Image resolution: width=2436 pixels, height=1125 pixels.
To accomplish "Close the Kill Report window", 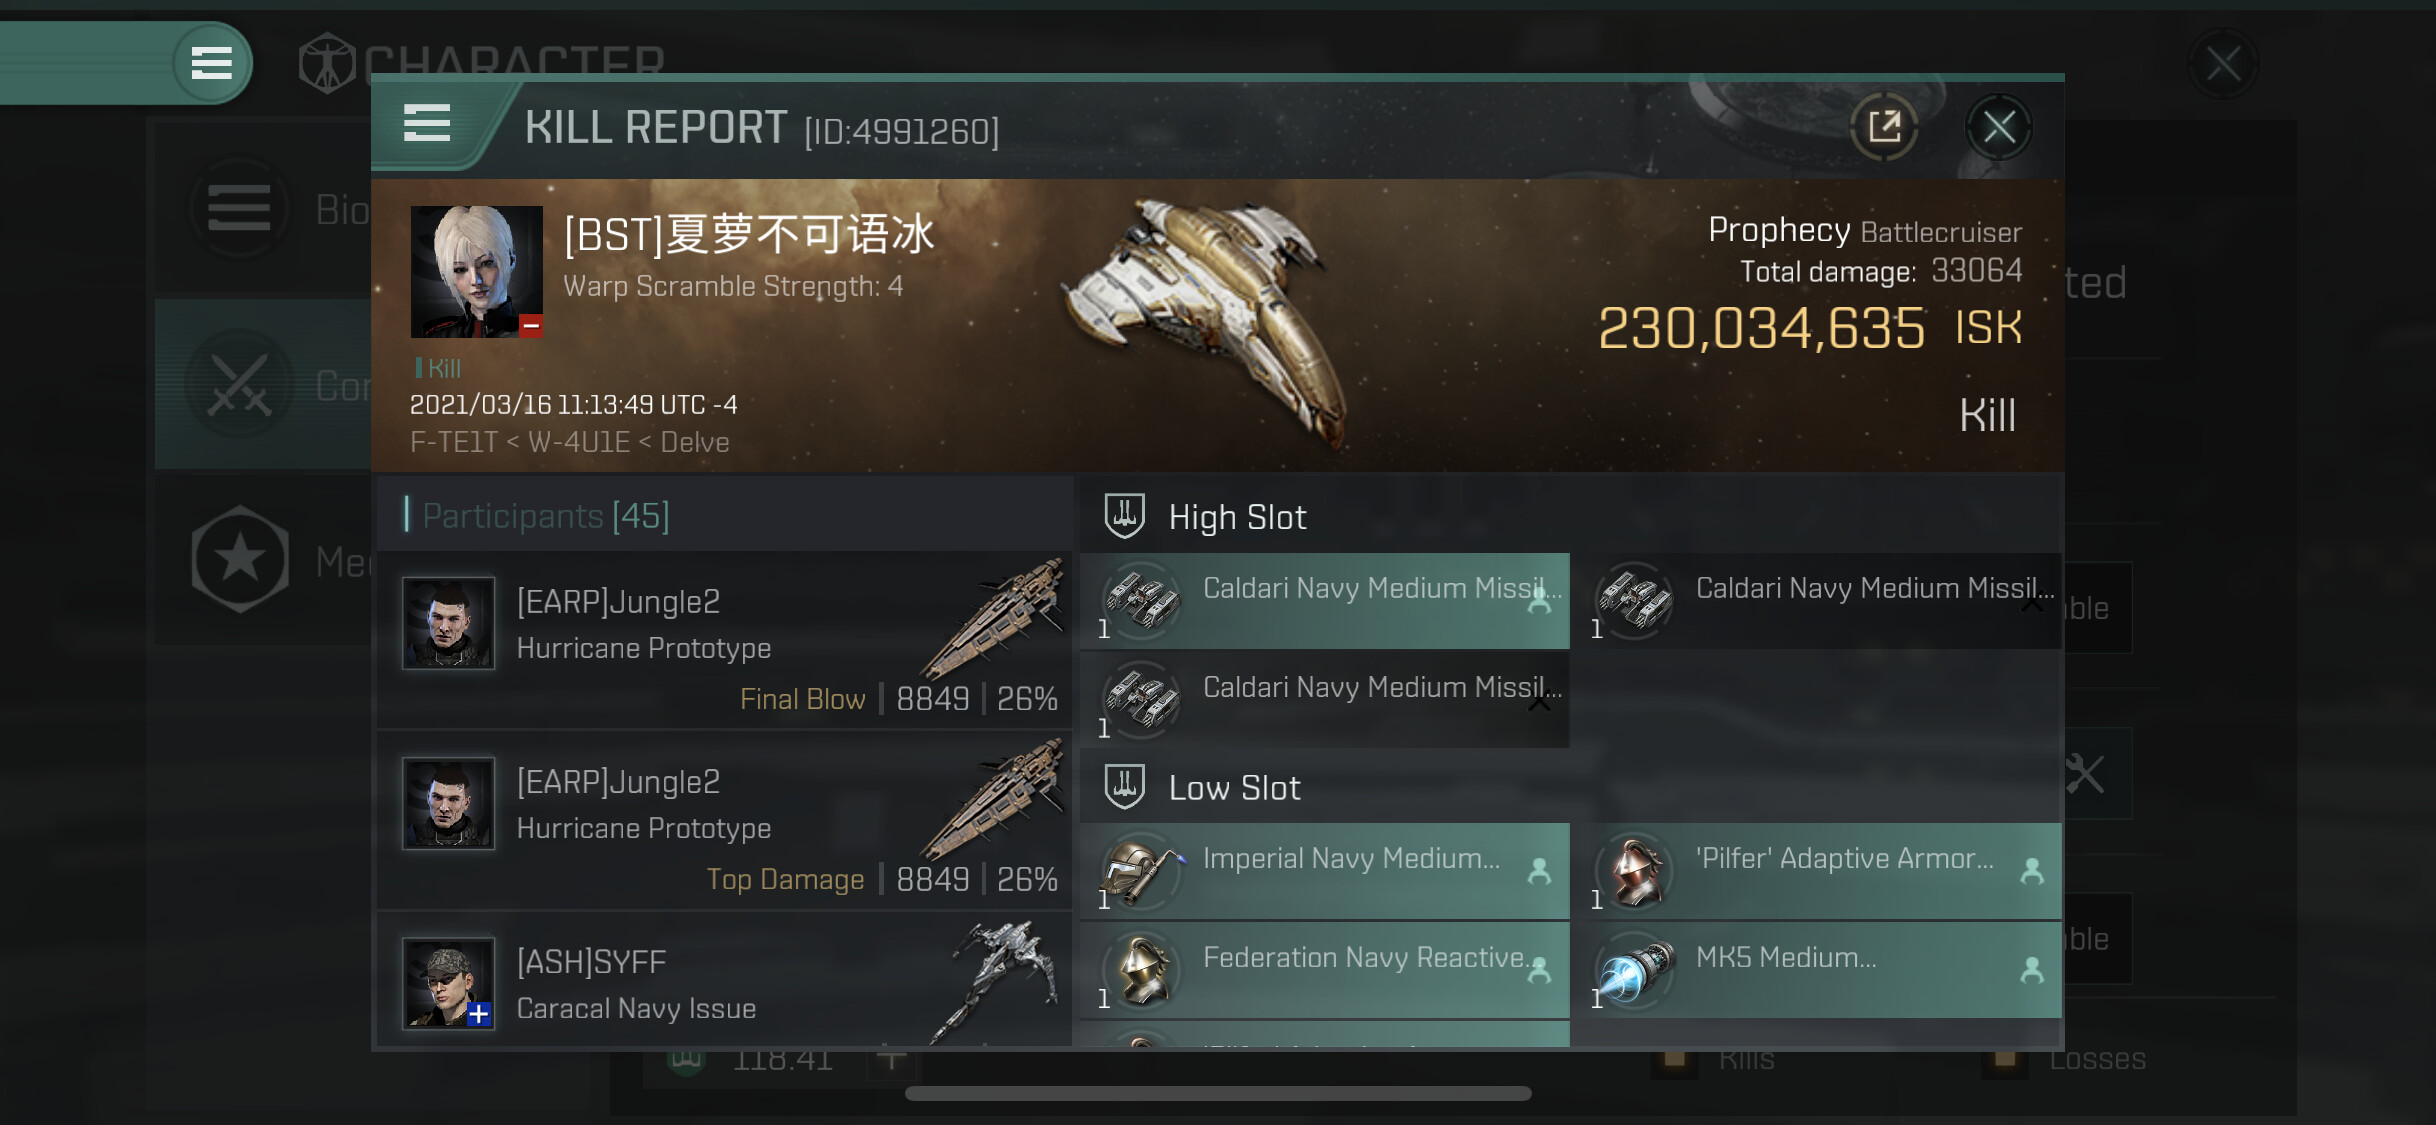I will [1998, 127].
